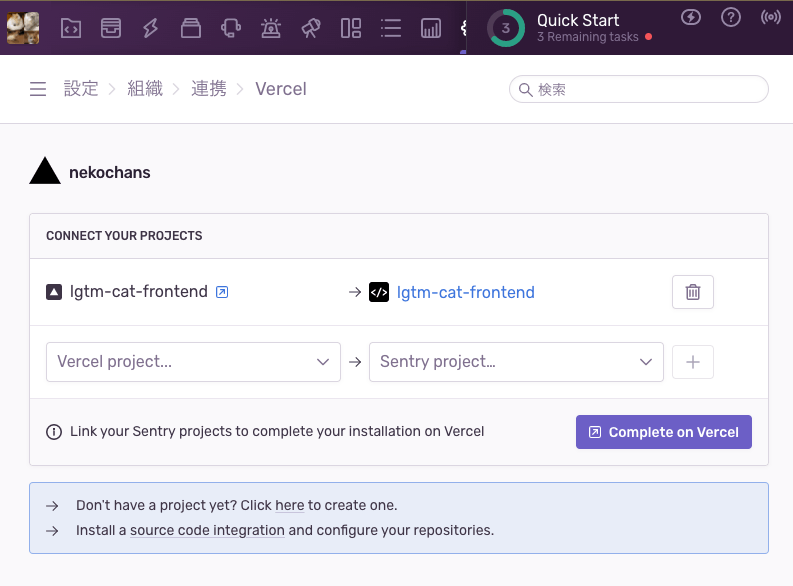
Task: Expand the Sentry project chevron arrow
Action: (x=646, y=362)
